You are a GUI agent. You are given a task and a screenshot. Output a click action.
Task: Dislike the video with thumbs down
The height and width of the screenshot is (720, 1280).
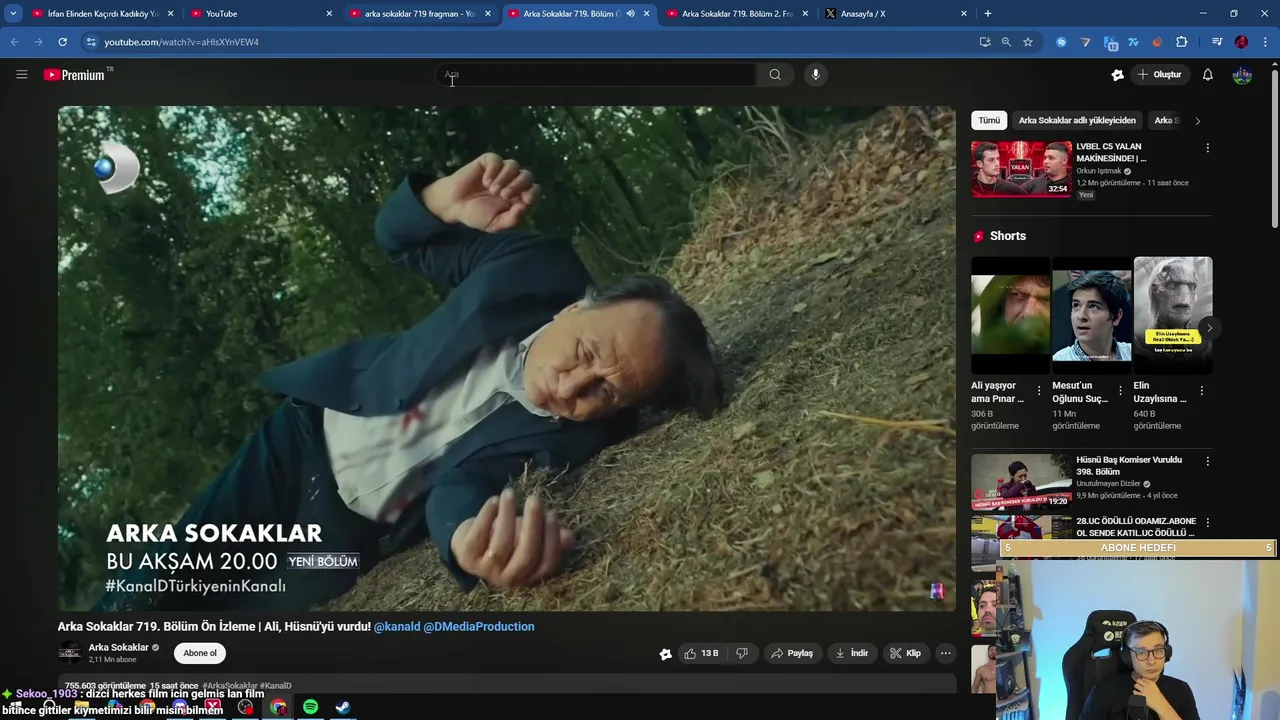click(742, 653)
